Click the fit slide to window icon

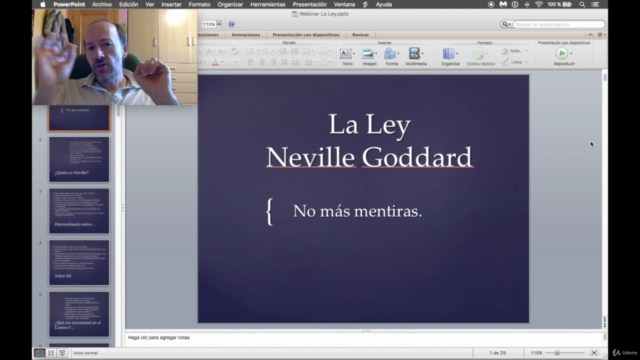point(594,353)
